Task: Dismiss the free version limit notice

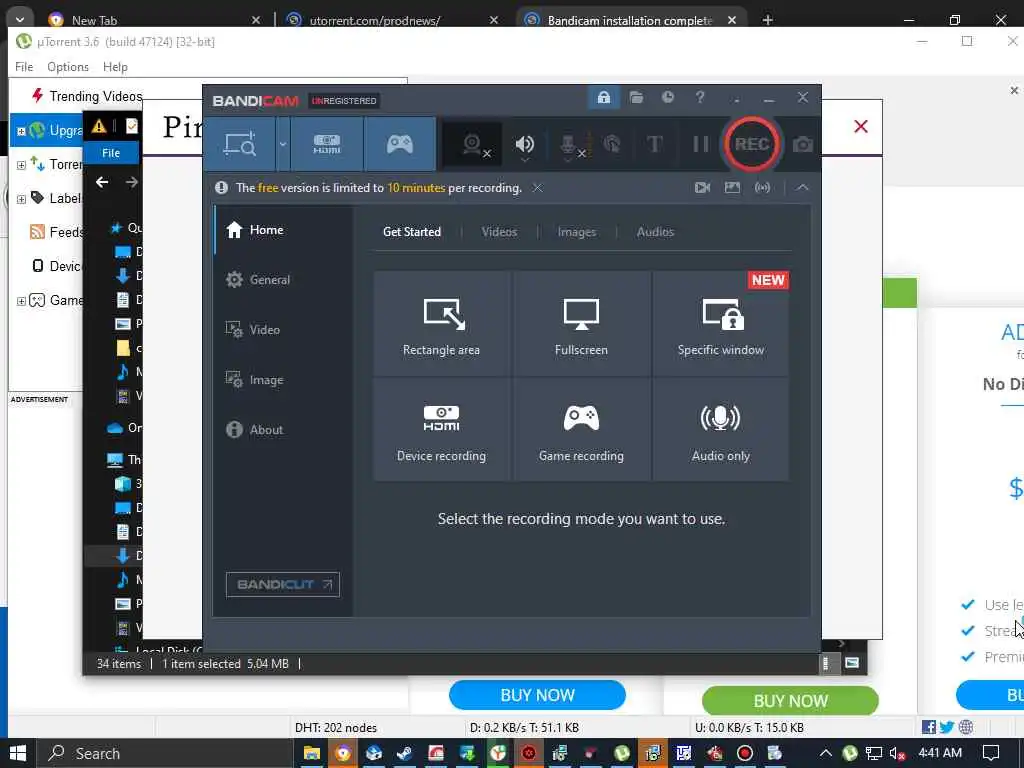Action: (x=537, y=188)
